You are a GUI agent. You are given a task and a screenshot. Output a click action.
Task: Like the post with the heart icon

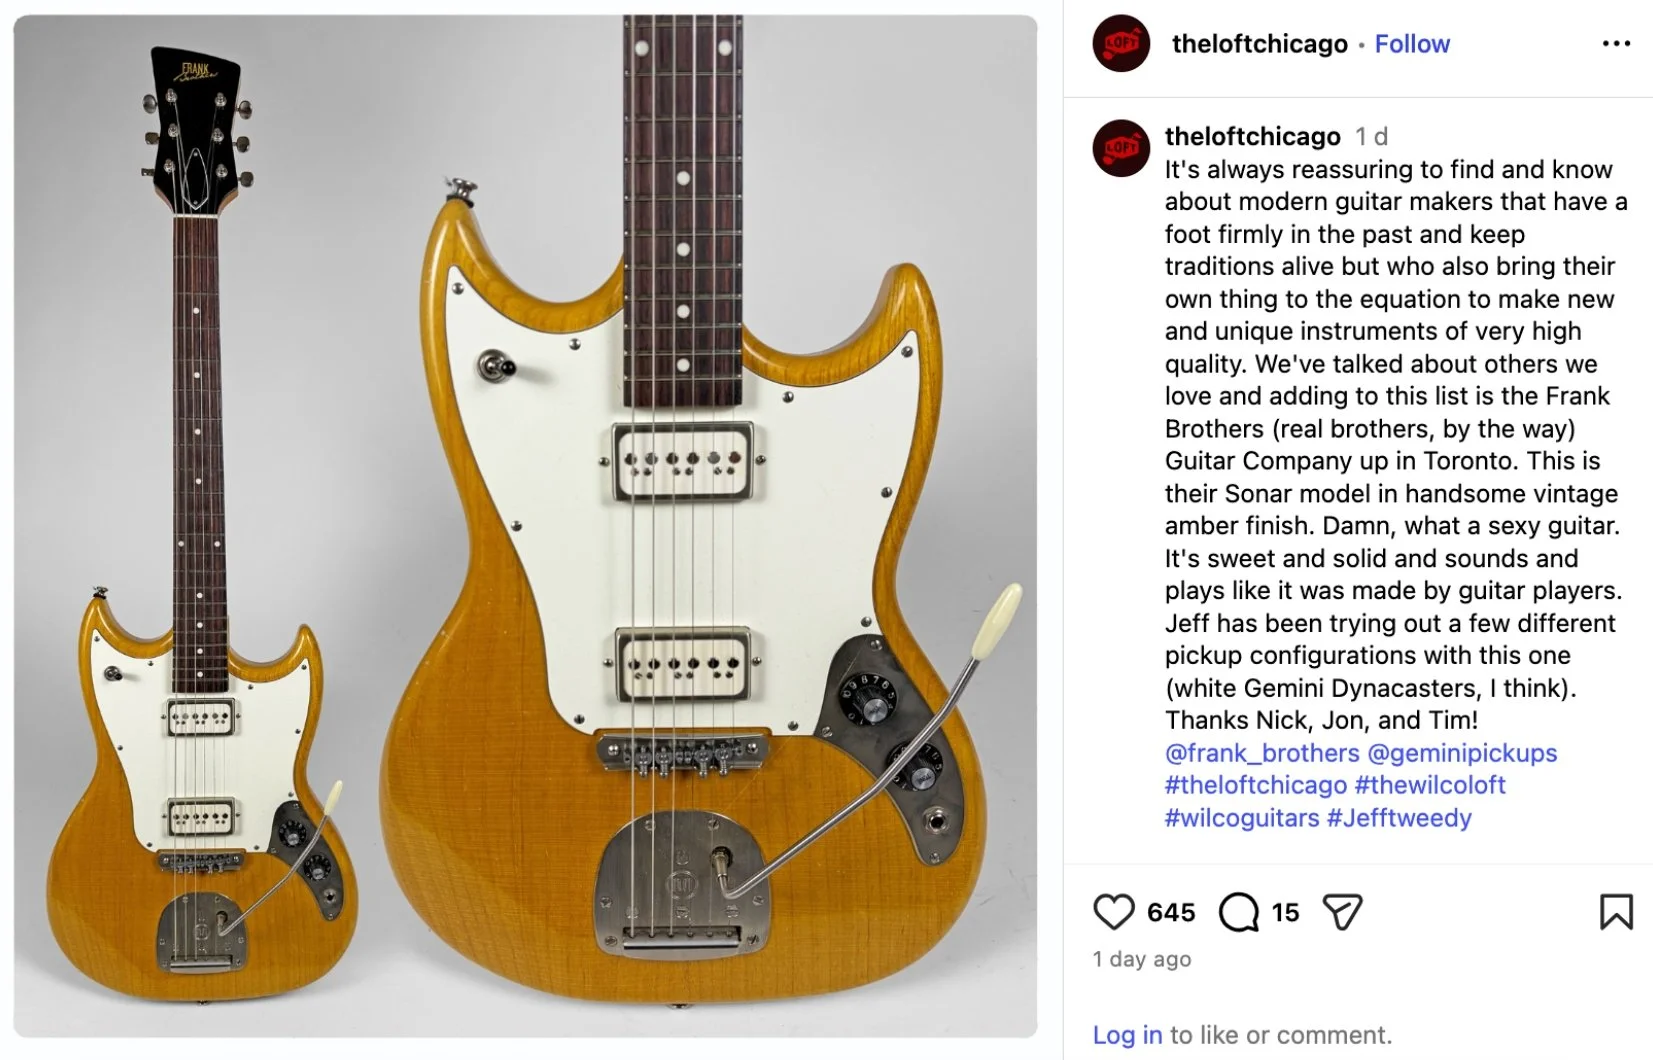click(1113, 912)
